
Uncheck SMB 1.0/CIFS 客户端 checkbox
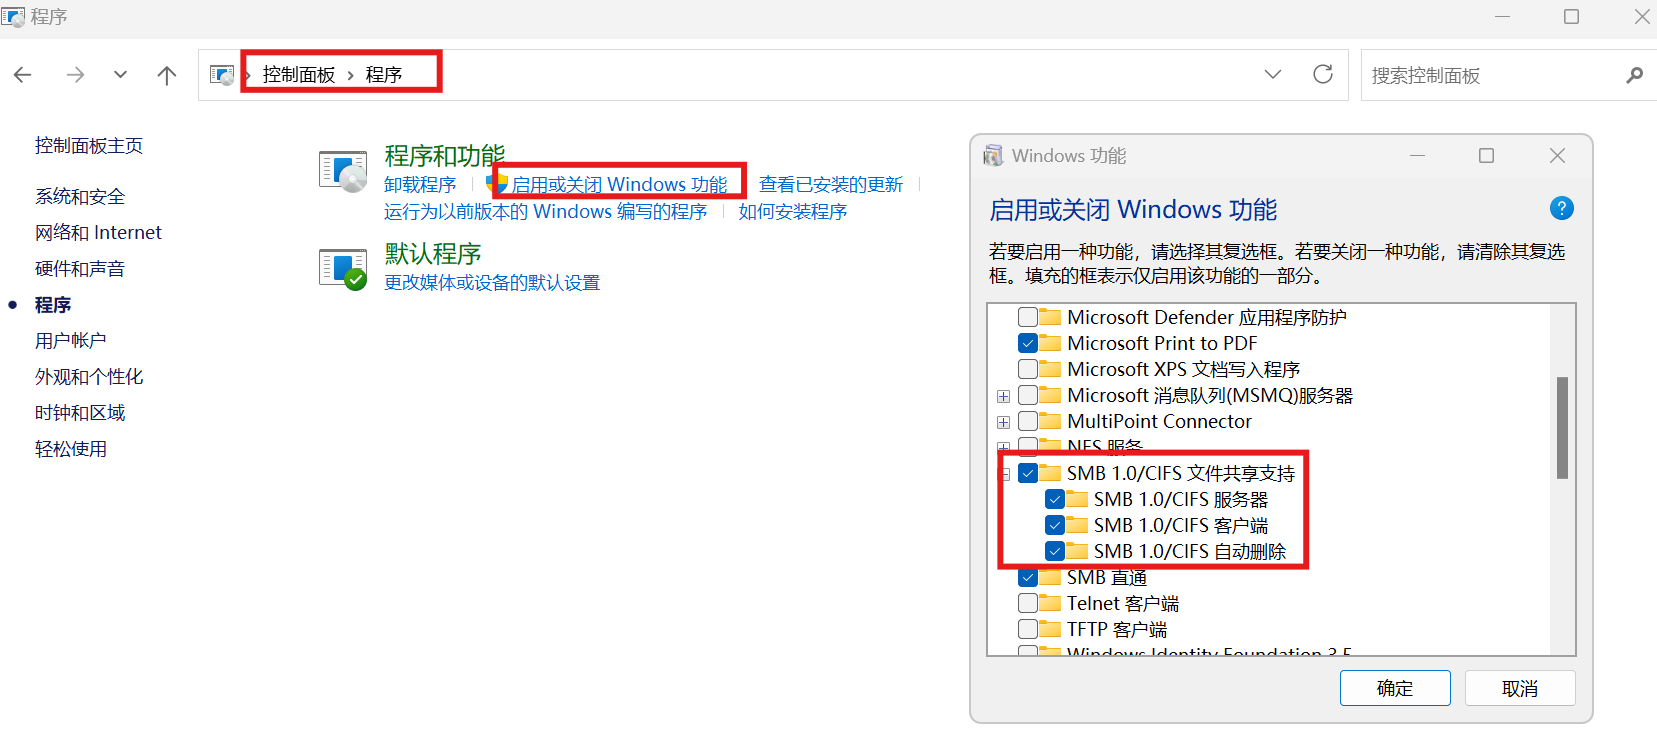pyautogui.click(x=1054, y=526)
